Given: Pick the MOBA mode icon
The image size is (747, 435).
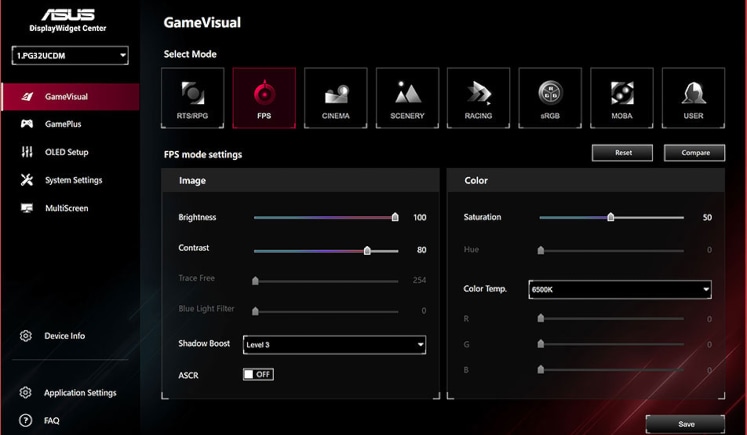Looking at the screenshot, I should pos(621,98).
